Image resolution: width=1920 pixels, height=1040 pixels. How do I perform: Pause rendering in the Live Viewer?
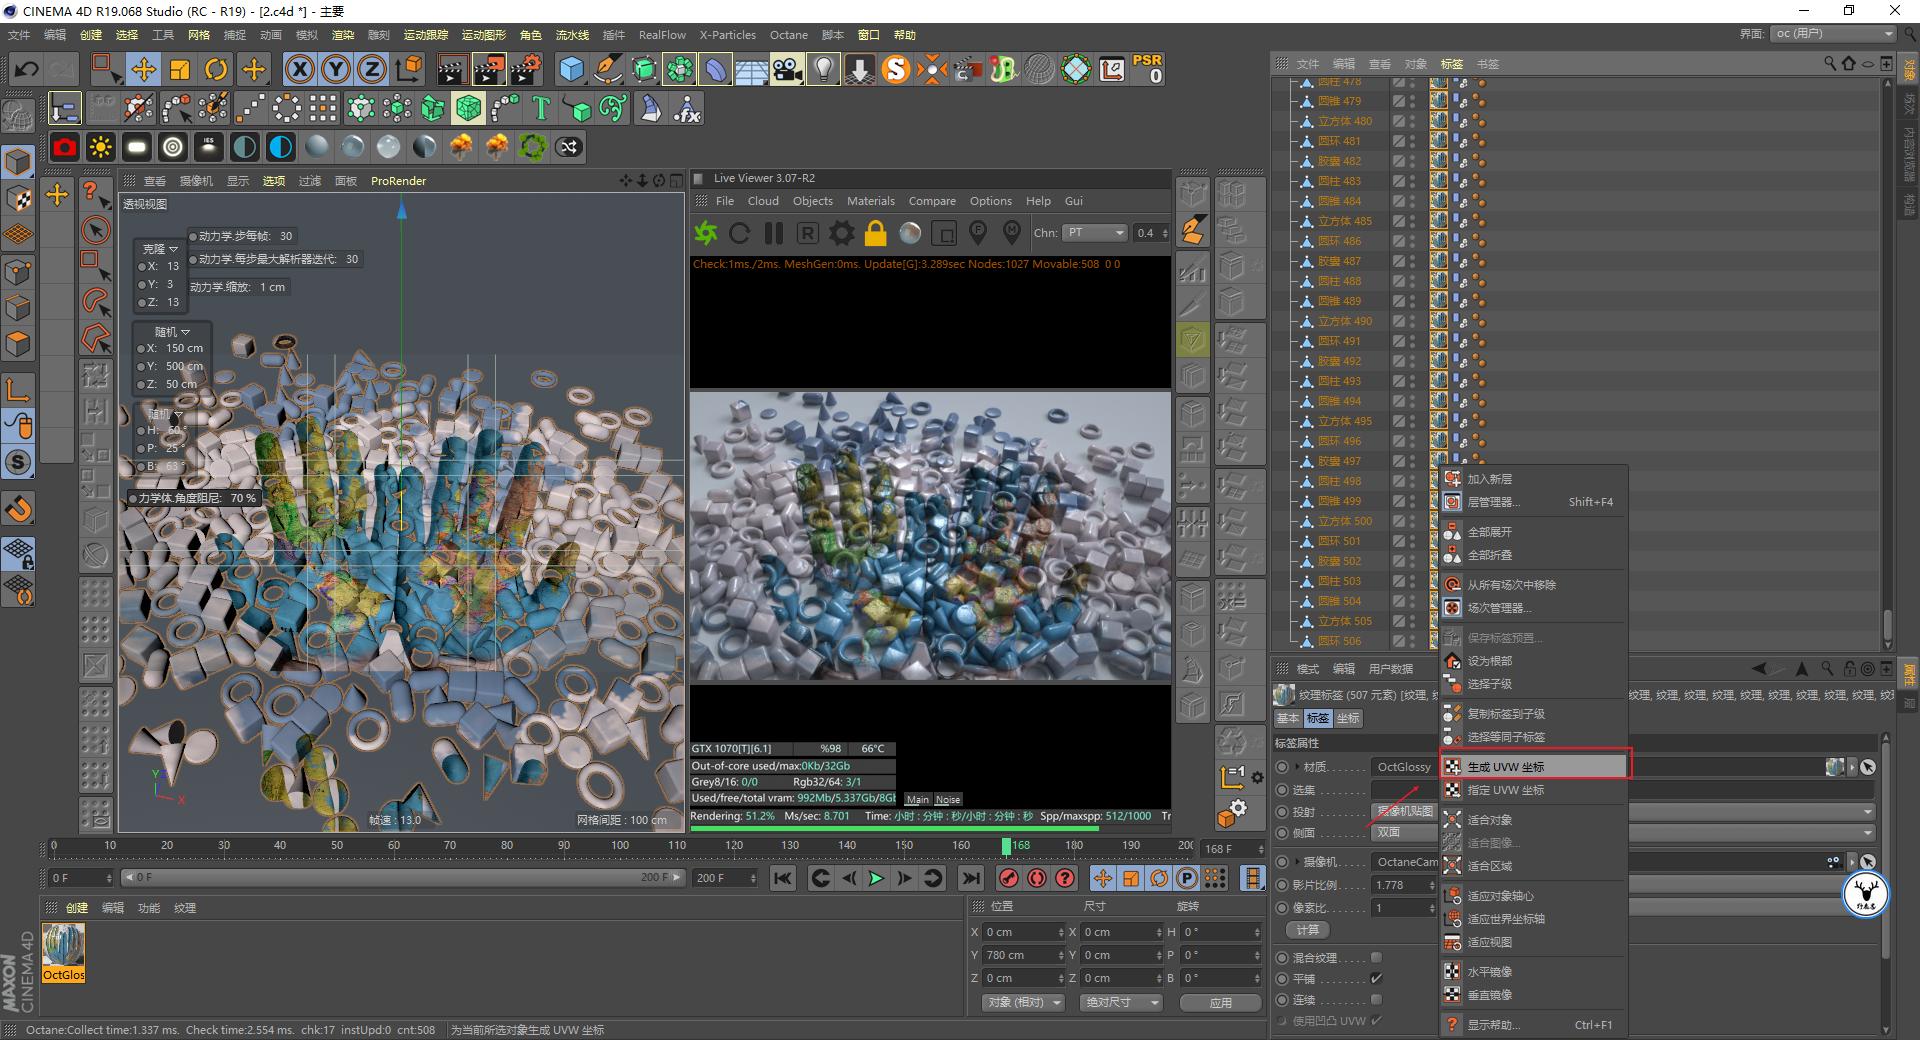pyautogui.click(x=775, y=232)
